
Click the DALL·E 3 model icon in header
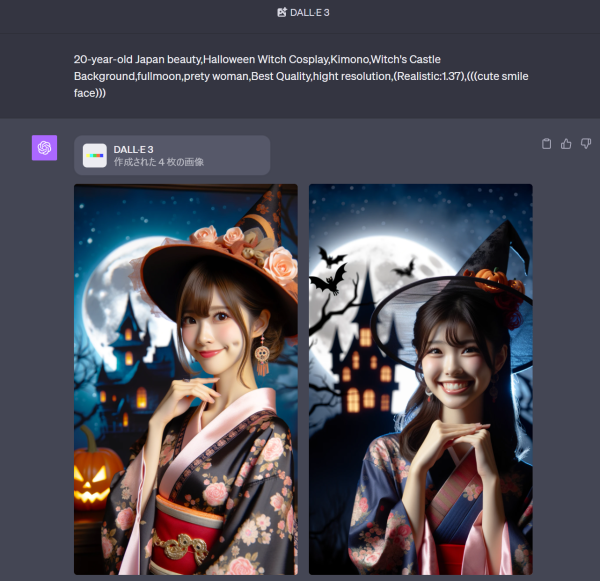click(x=282, y=12)
